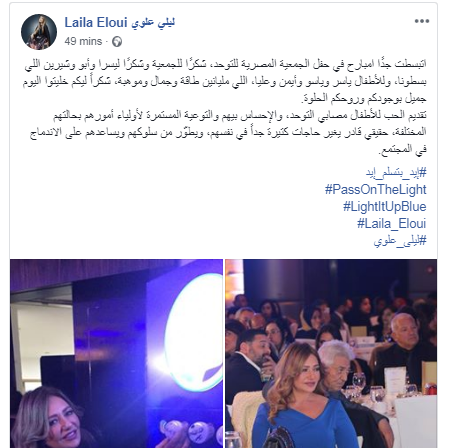Open Laila Eloui's profile picture avatar
This screenshot has width=449, height=448.
point(39,32)
